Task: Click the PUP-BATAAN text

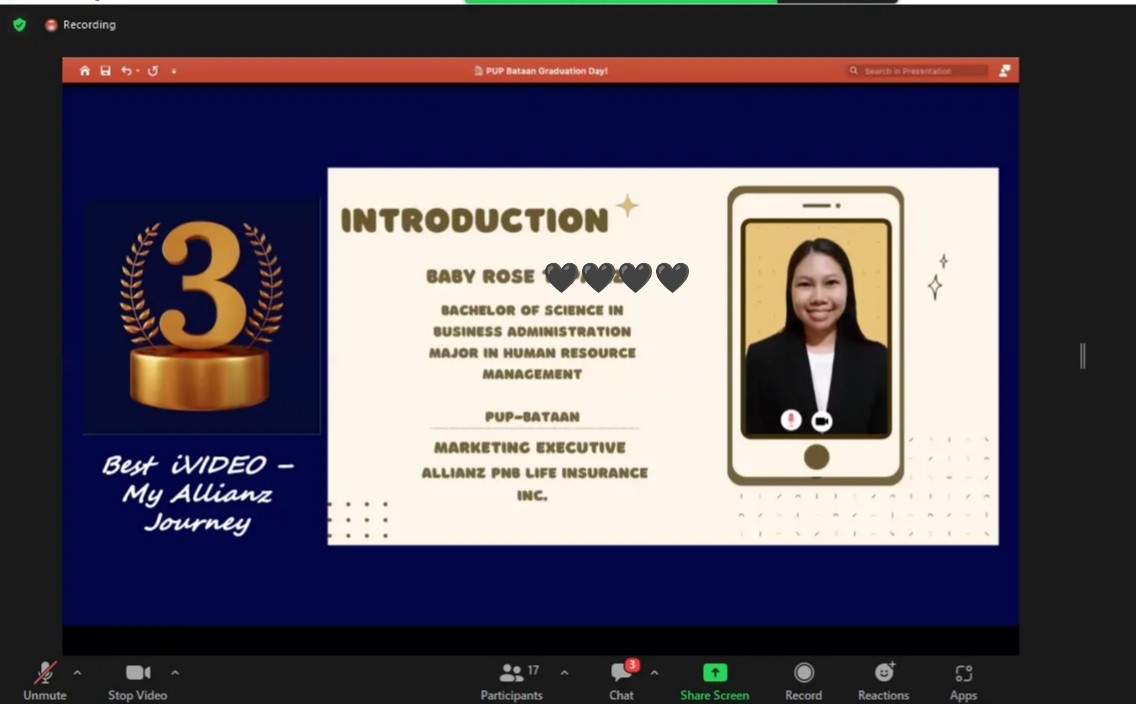Action: pyautogui.click(x=532, y=416)
